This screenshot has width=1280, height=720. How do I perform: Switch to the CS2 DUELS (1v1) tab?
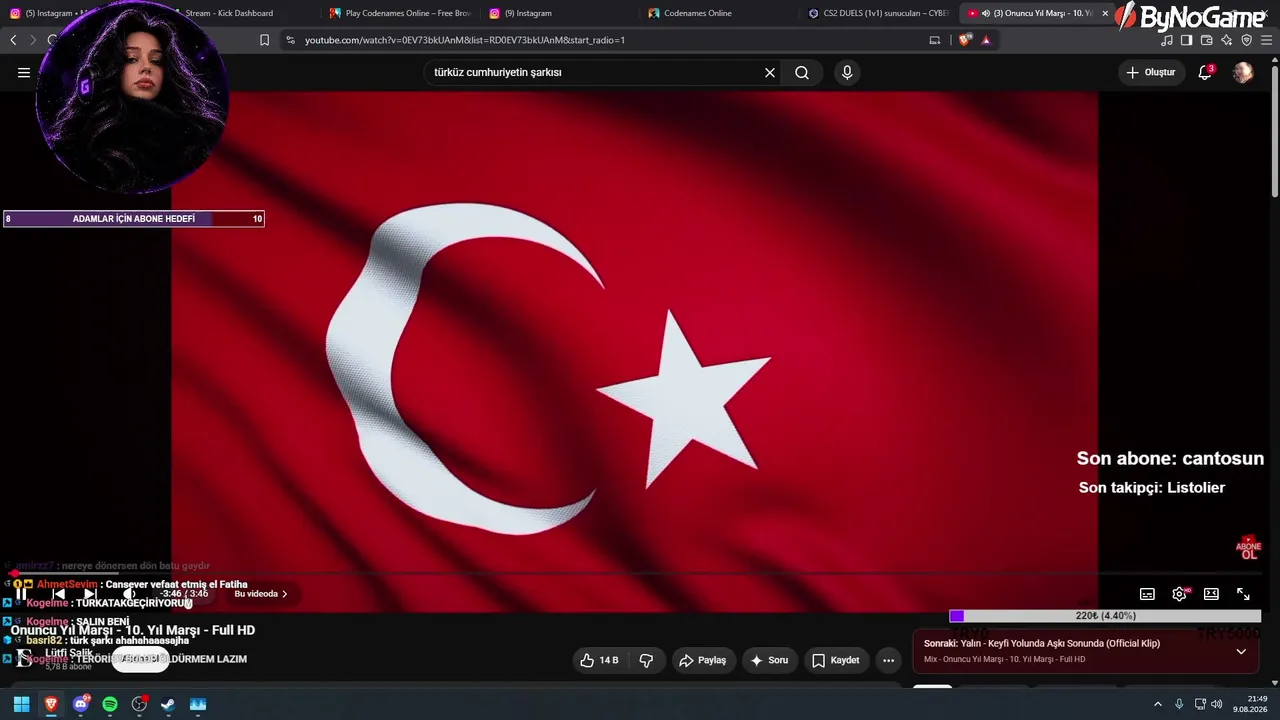pos(878,13)
